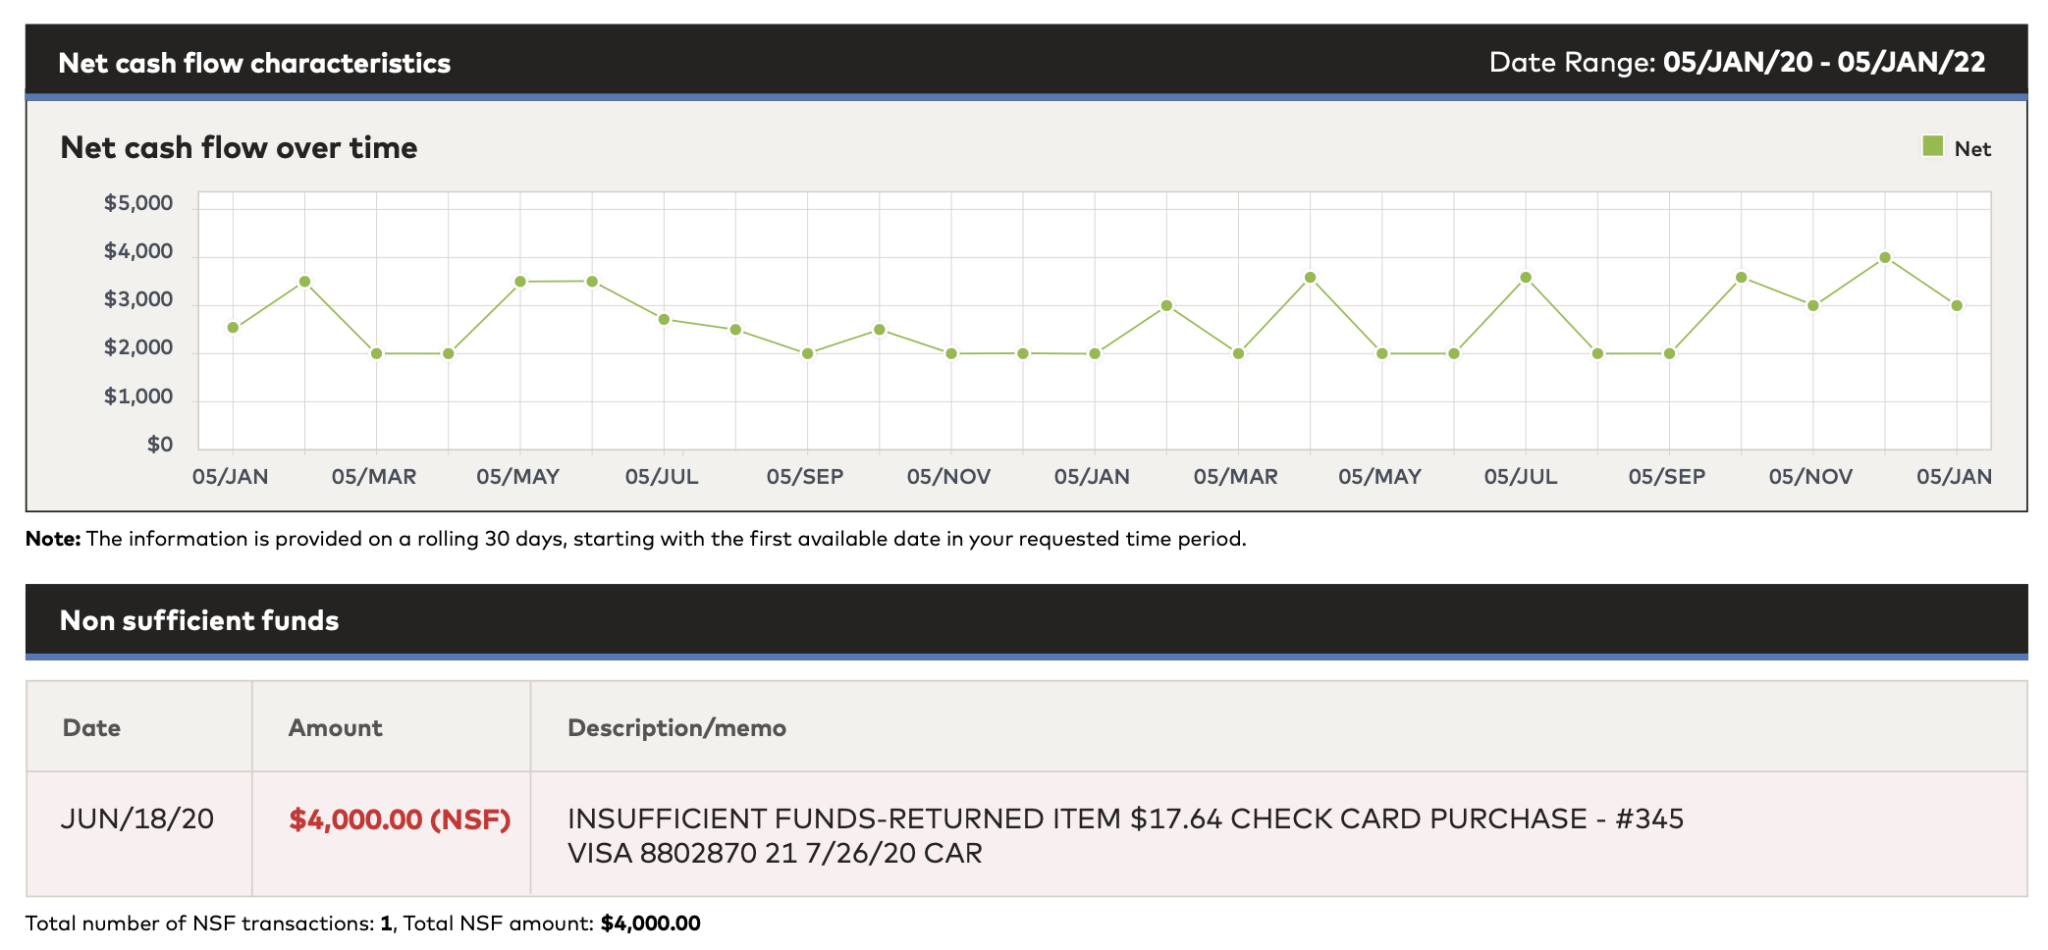Click the Amount column header
Screen dimensions: 2048x950
click(335, 728)
